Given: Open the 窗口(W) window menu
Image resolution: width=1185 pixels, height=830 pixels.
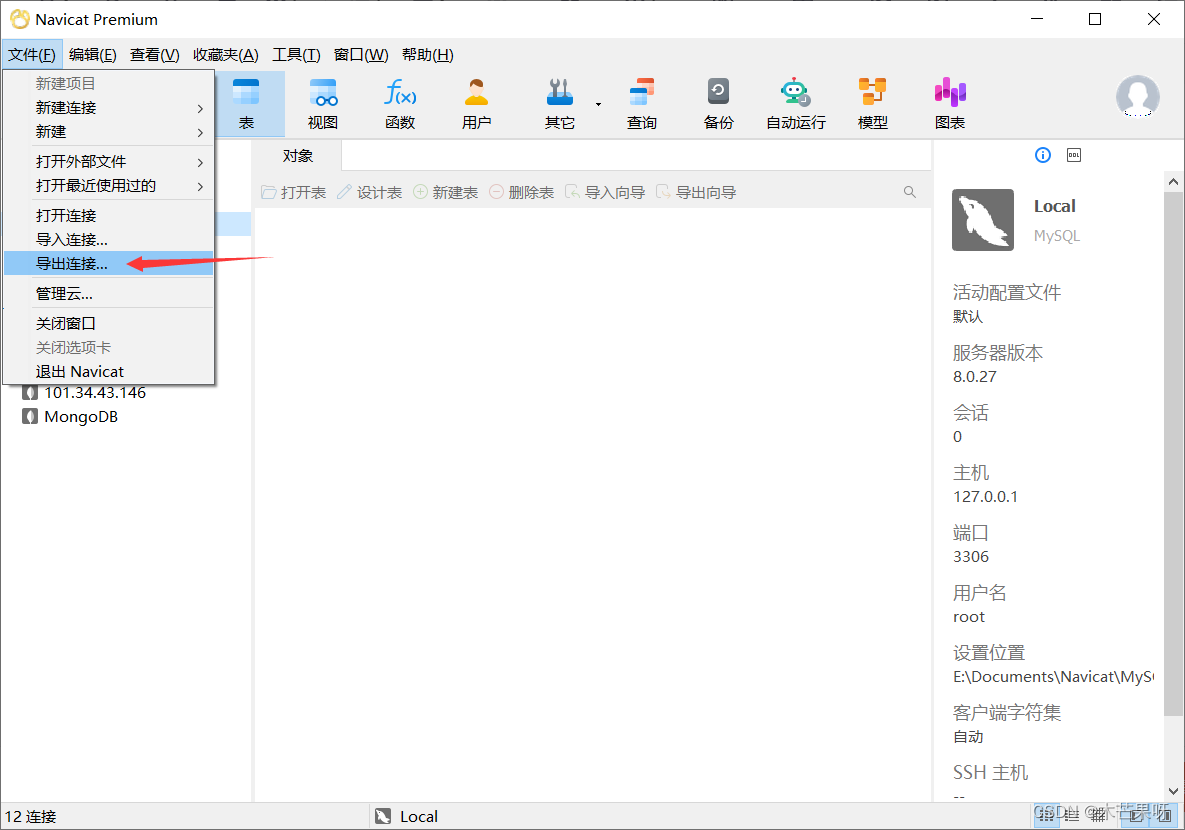Looking at the screenshot, I should 360,54.
